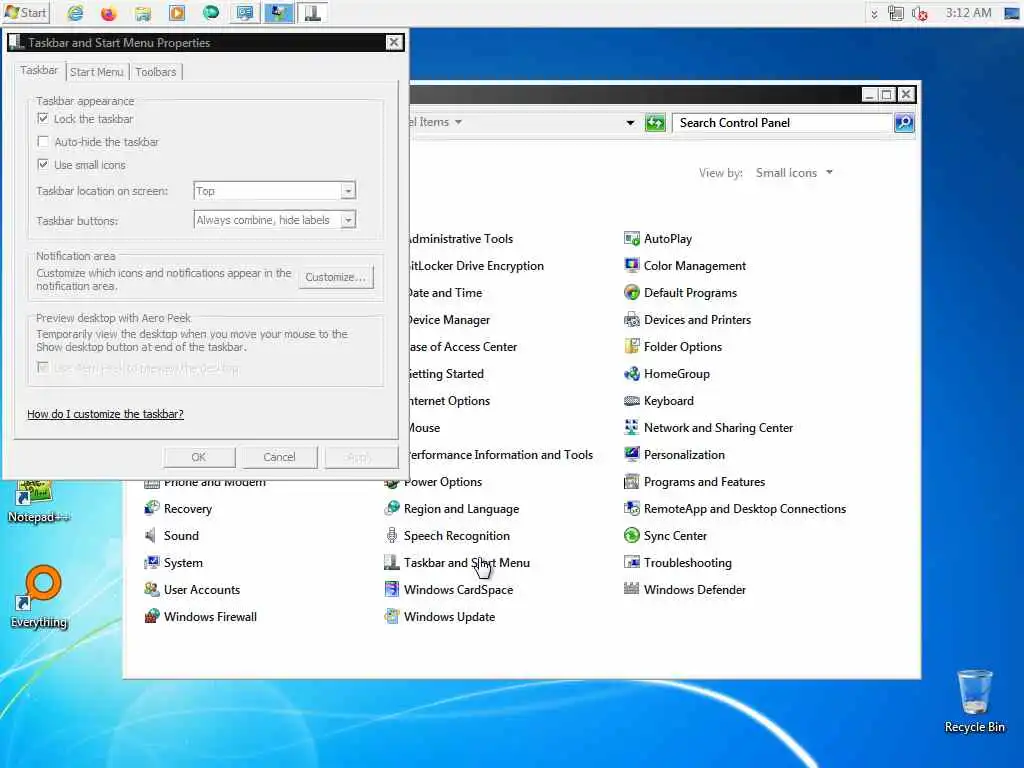Open Getting Started item
Screen dimensions: 1024x768
pos(447,374)
